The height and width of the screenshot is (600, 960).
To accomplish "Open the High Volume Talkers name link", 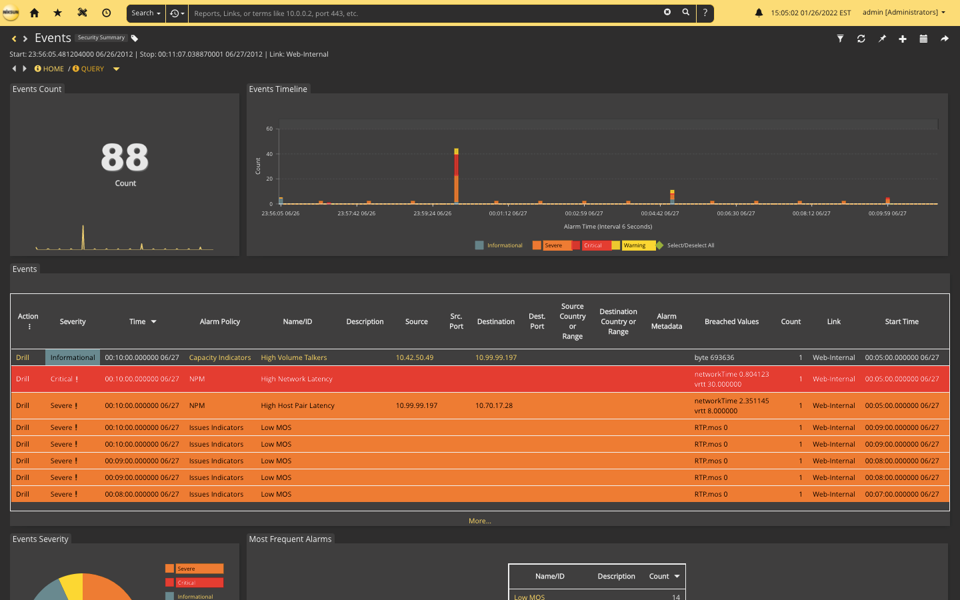I will coord(294,358).
